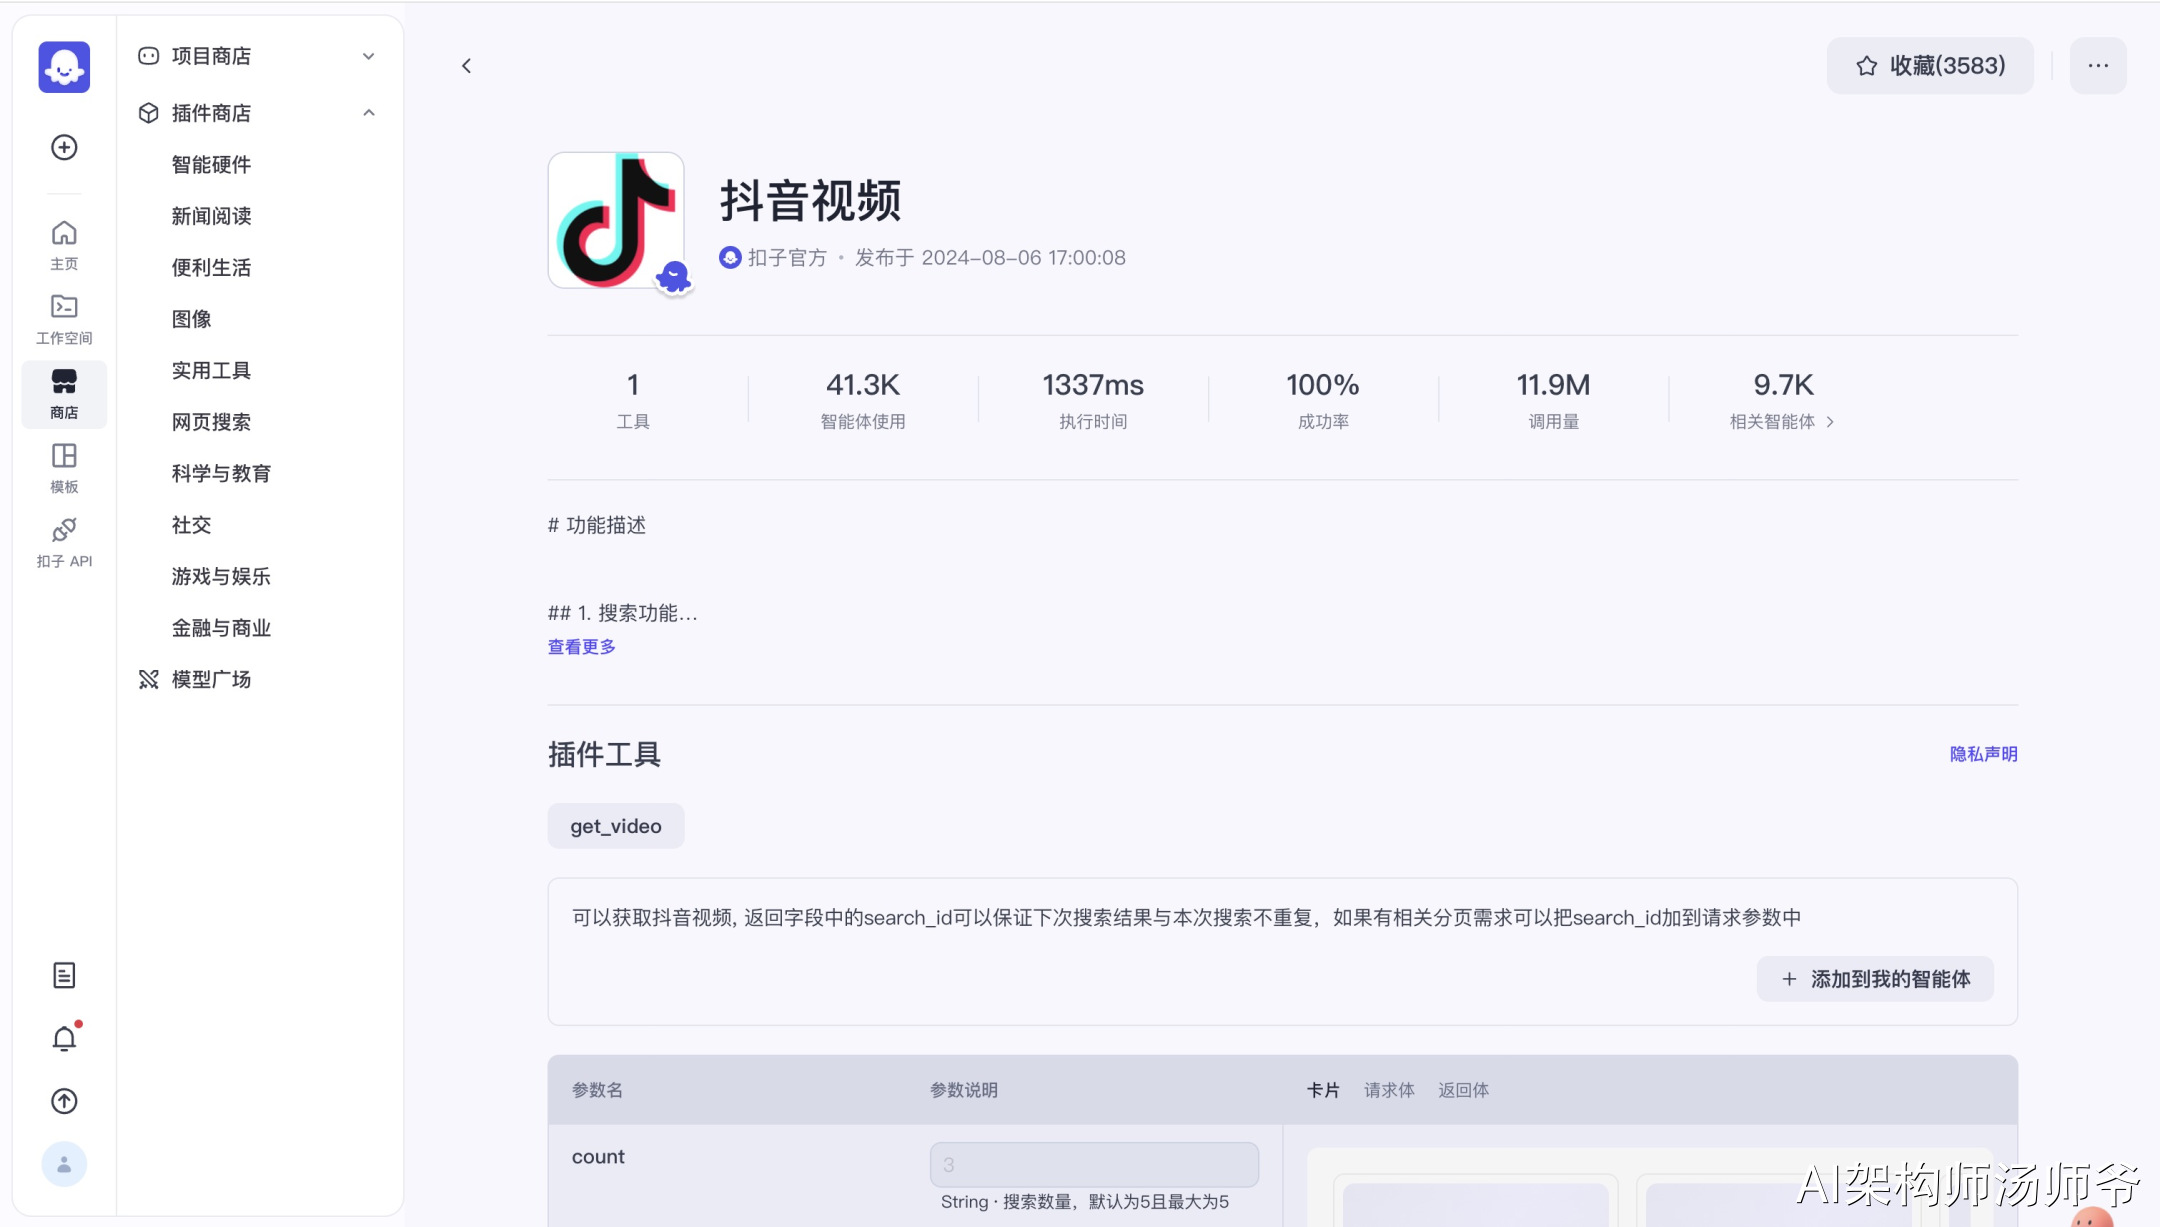Click 添加到我的智能体 button
Image resolution: width=2160 pixels, height=1227 pixels.
(x=1874, y=979)
